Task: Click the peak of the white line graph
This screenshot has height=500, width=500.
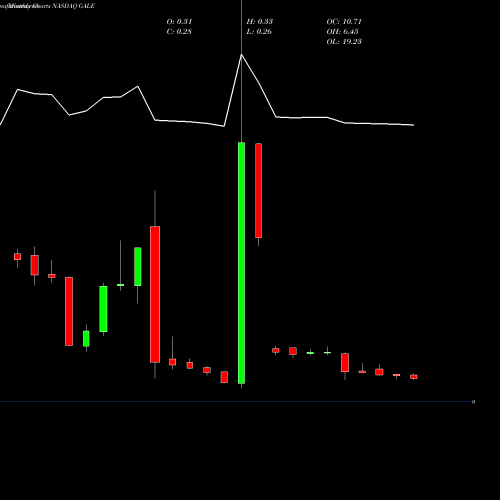Action: click(x=241, y=54)
